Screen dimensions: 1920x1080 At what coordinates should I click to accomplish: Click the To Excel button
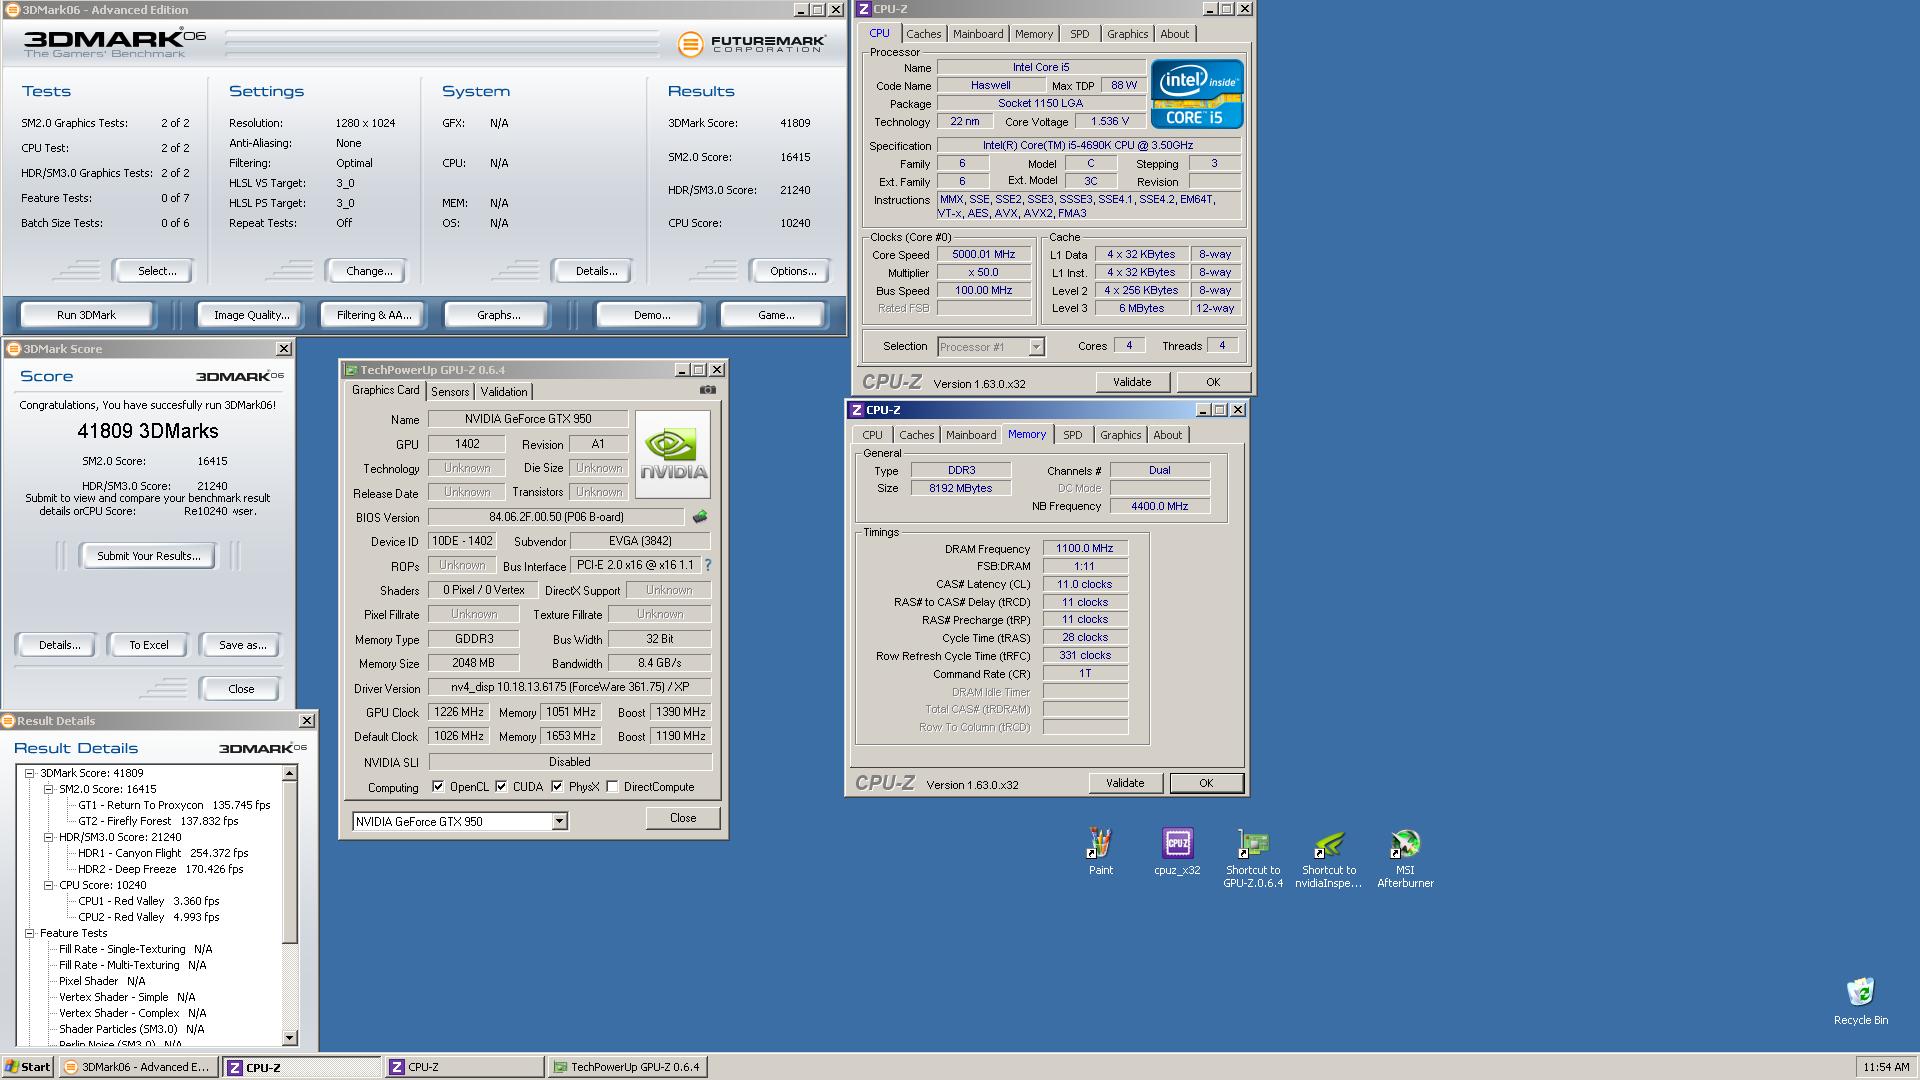[x=148, y=645]
